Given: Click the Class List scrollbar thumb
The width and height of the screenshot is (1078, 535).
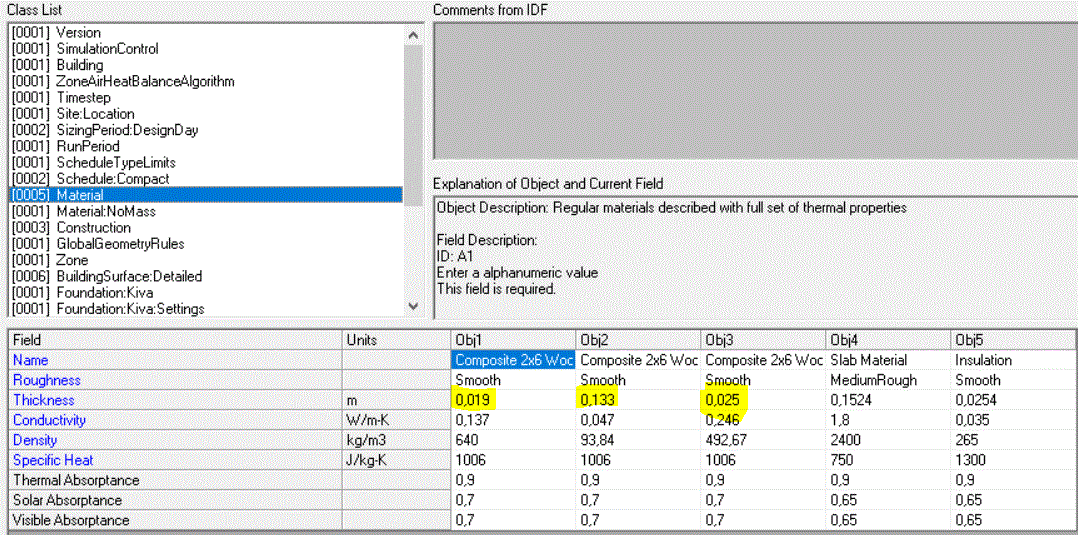Looking at the screenshot, I should (x=412, y=125).
